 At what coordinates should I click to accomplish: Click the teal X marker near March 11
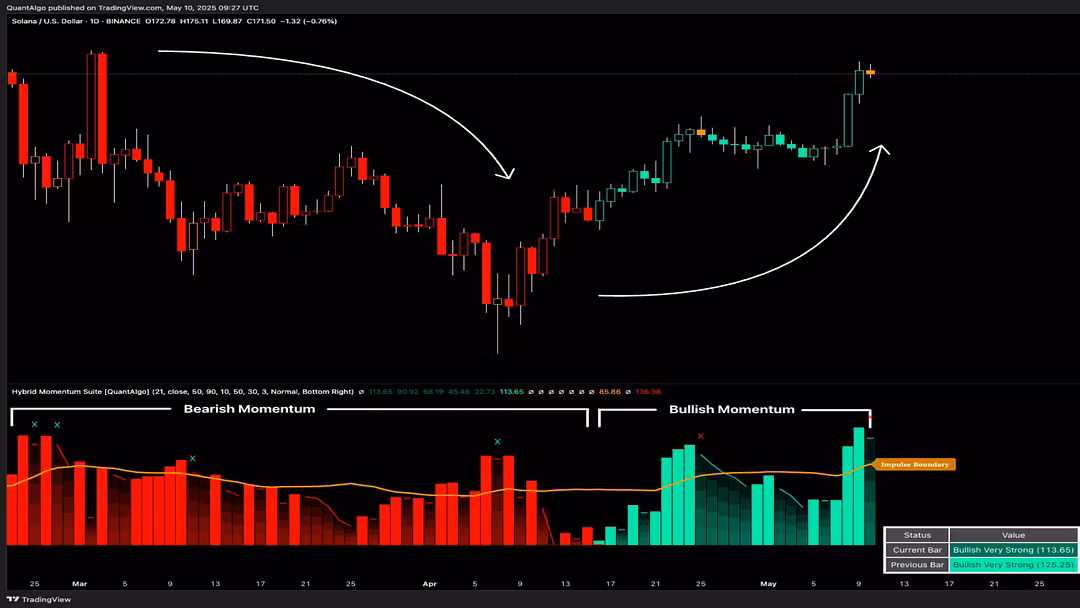(x=192, y=458)
